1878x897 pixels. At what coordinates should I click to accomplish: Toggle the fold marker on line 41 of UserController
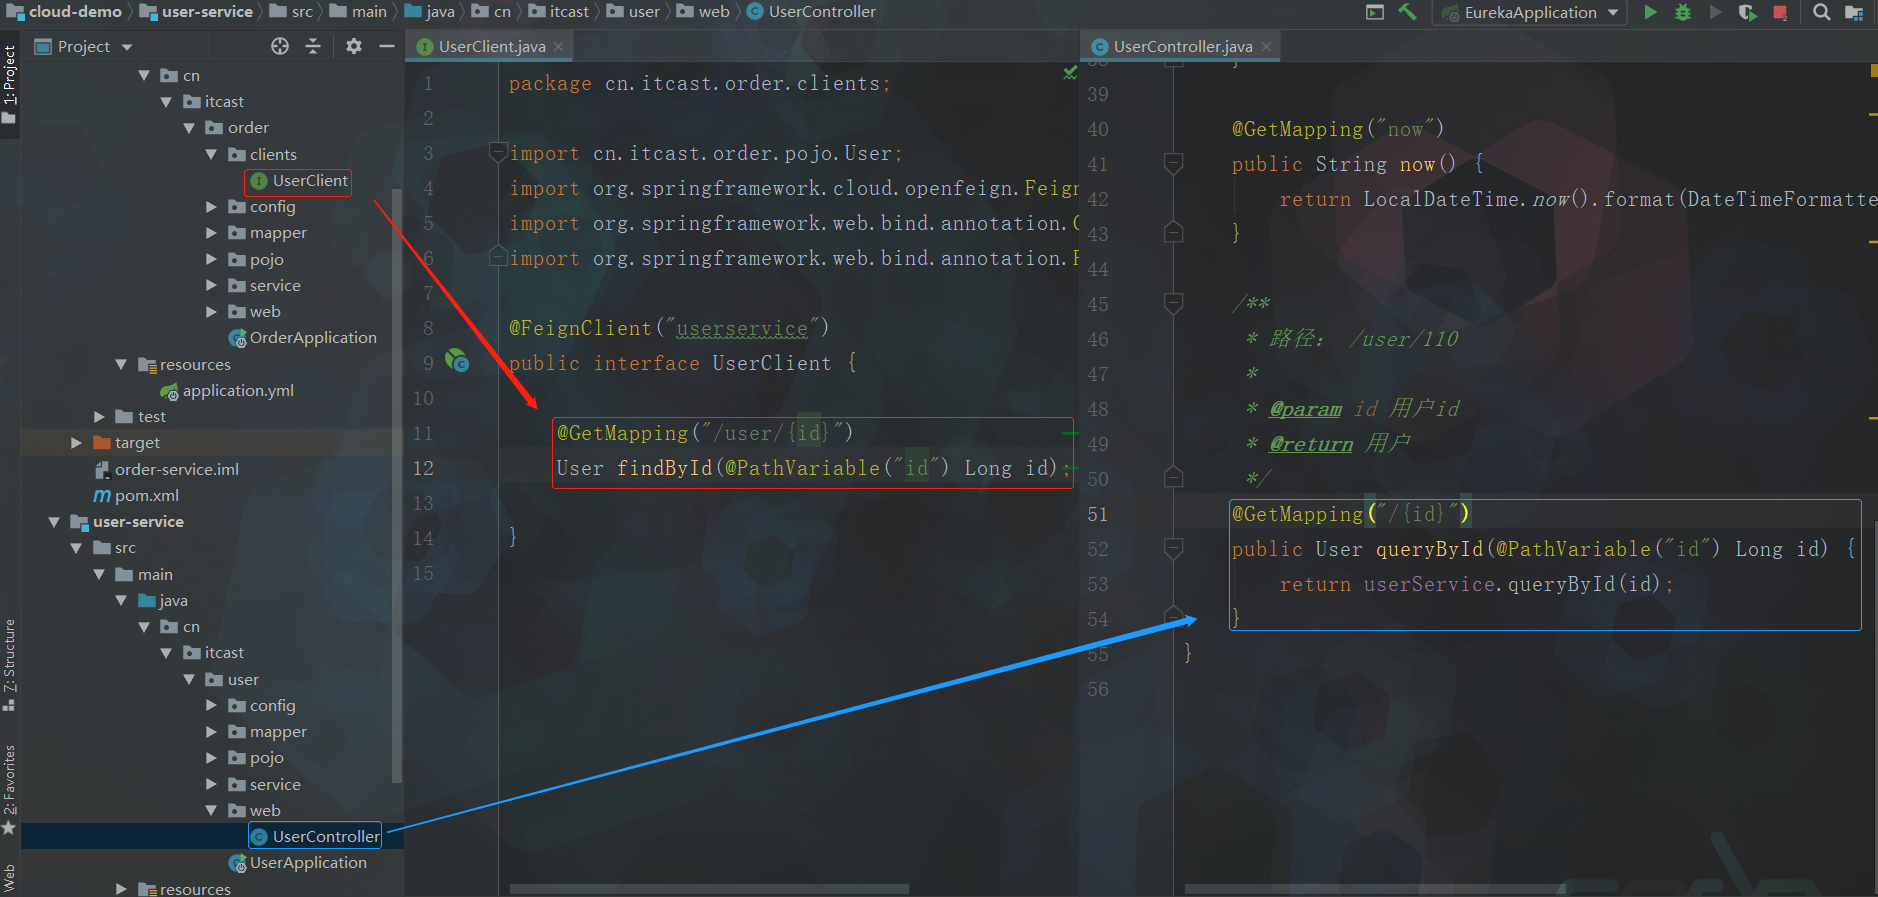tap(1174, 163)
